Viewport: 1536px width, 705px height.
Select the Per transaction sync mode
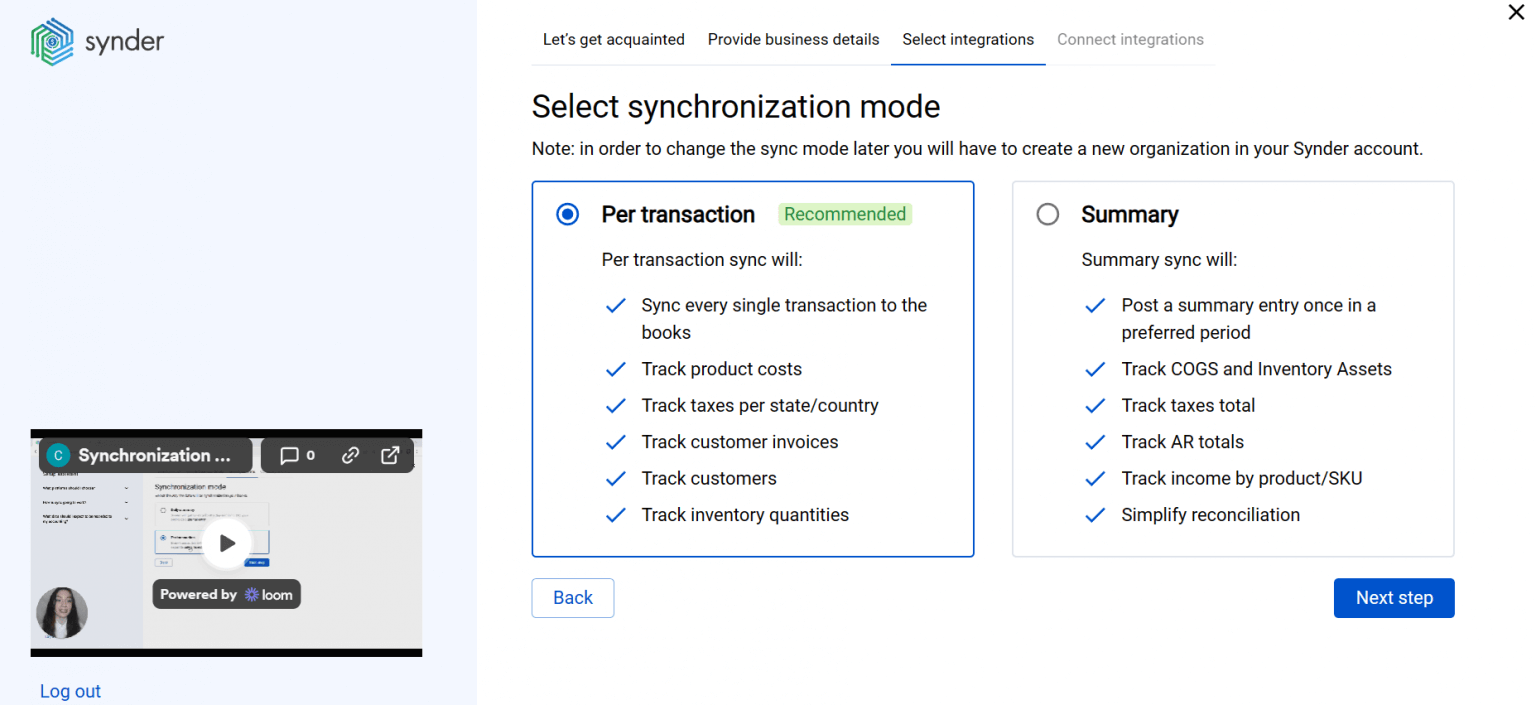[x=567, y=213]
